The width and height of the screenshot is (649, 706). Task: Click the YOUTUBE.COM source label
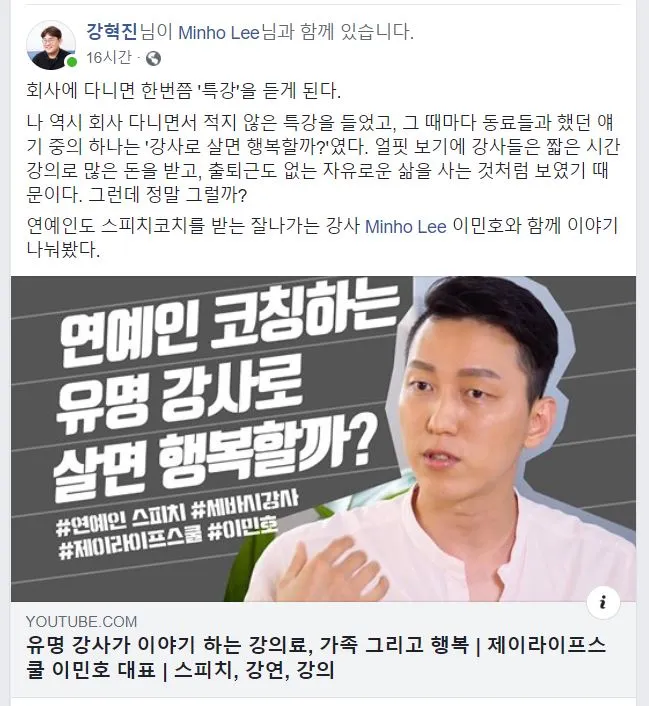pos(82,622)
